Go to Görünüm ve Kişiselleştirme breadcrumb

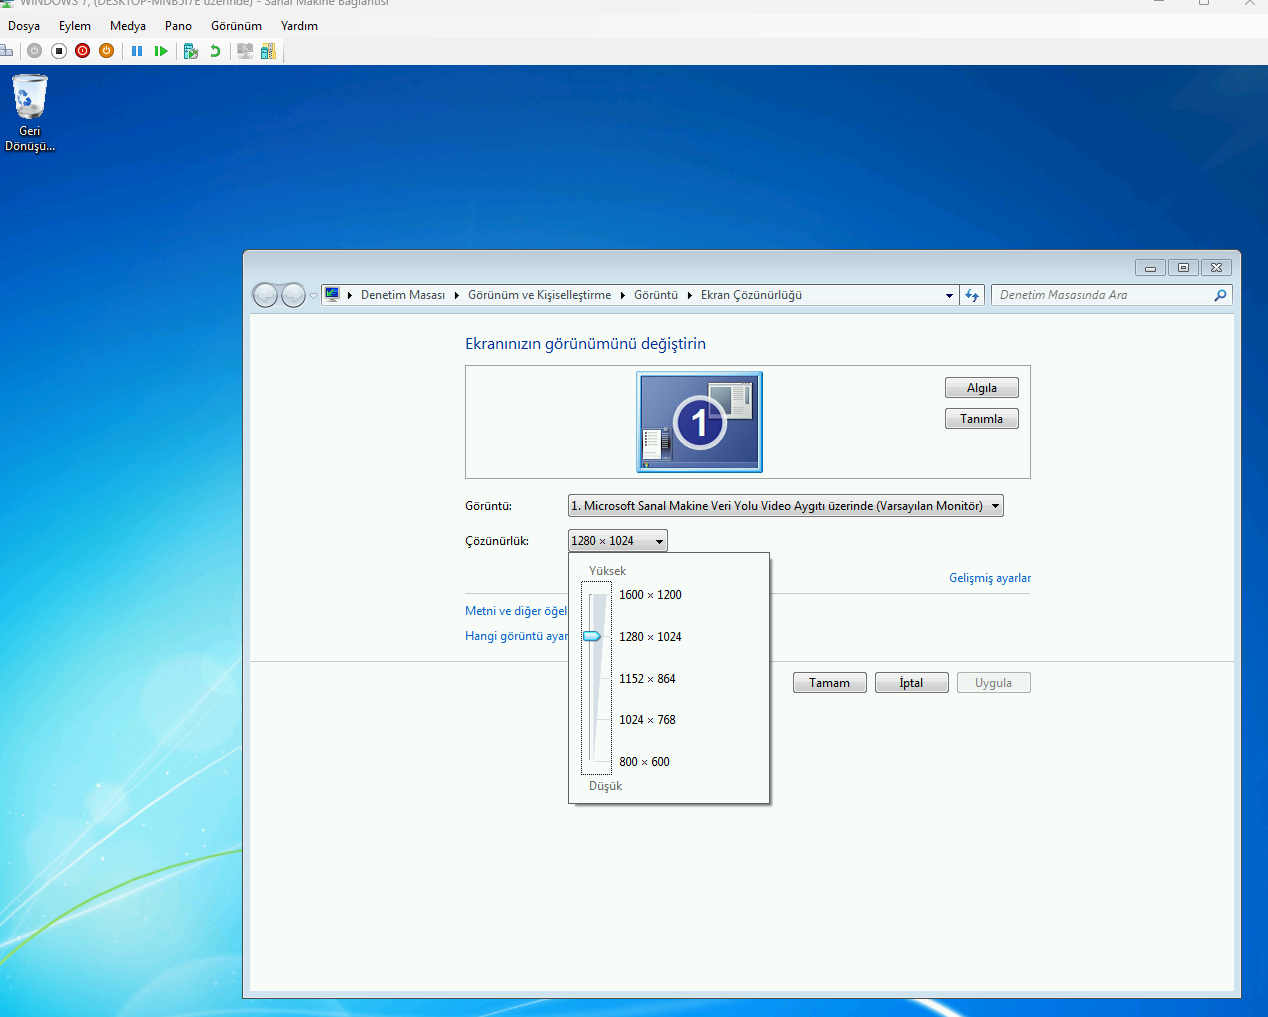click(x=539, y=295)
